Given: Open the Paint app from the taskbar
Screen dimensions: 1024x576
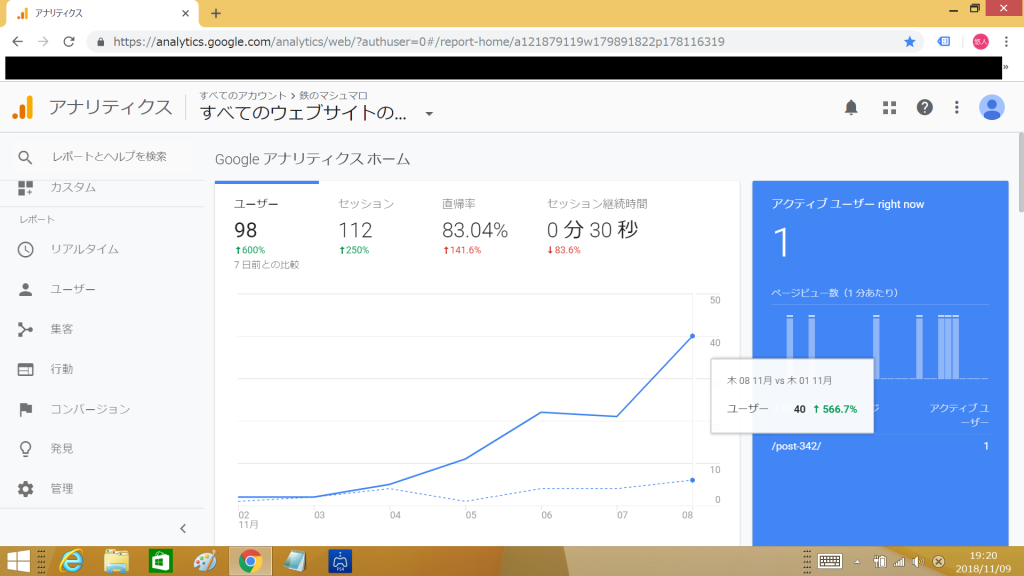Looking at the screenshot, I should click(205, 562).
